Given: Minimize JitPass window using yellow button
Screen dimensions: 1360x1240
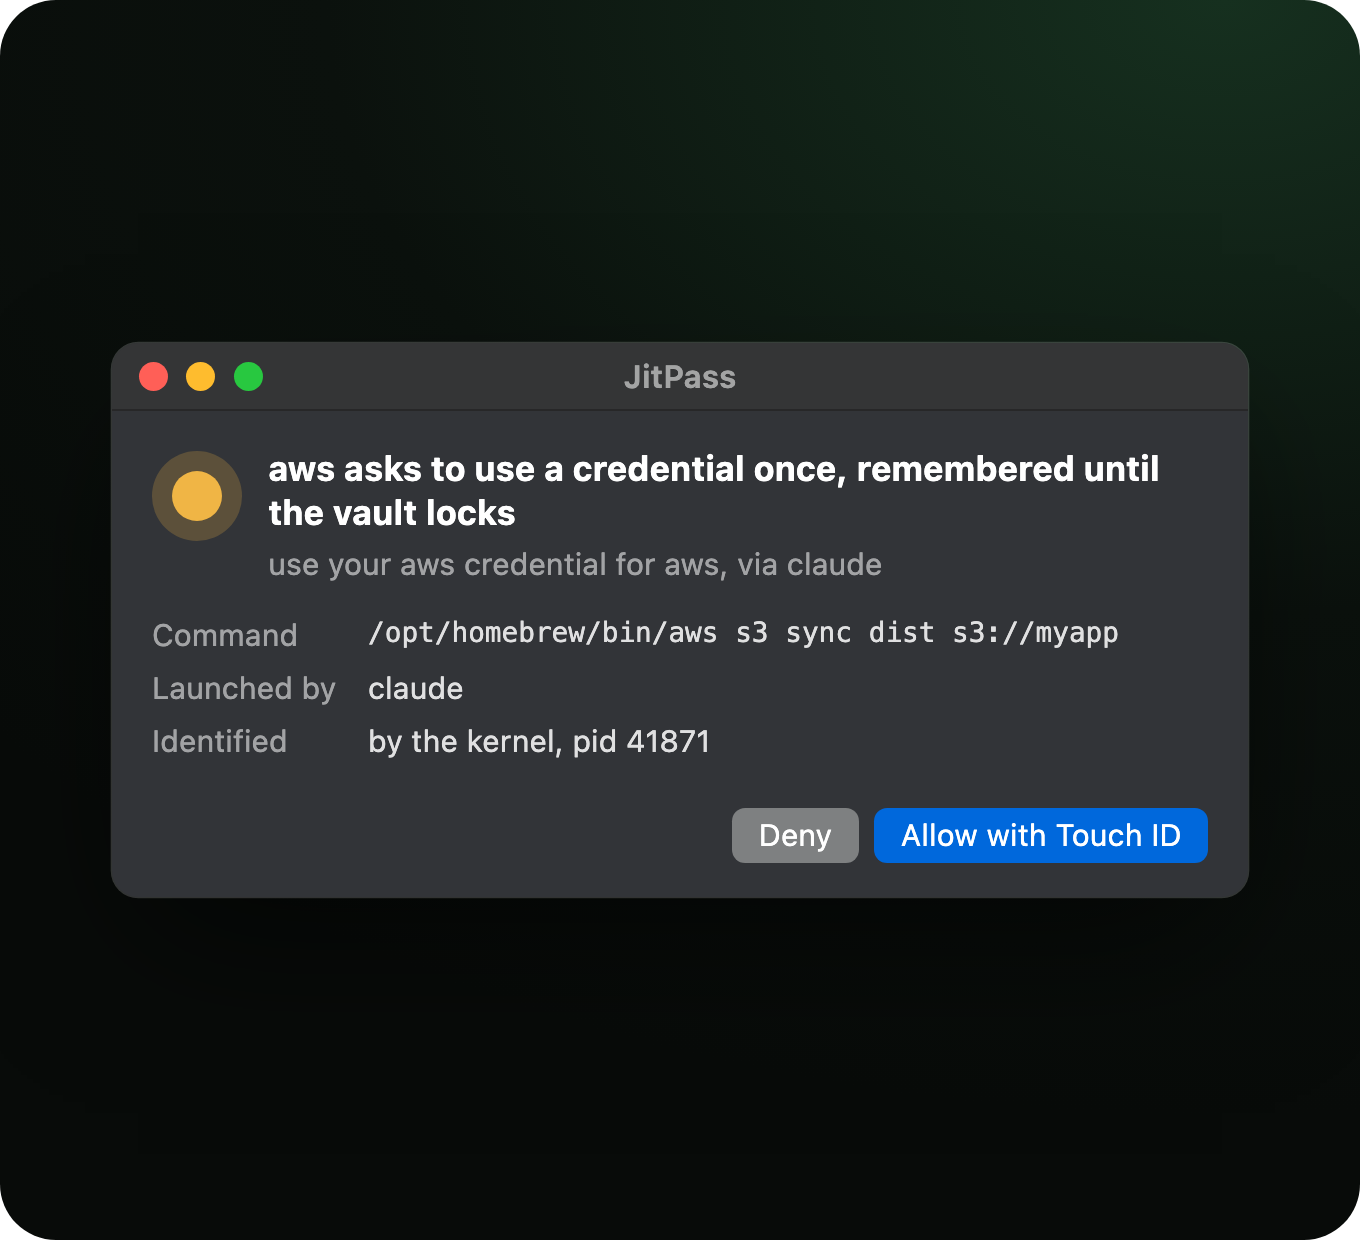Looking at the screenshot, I should 201,377.
